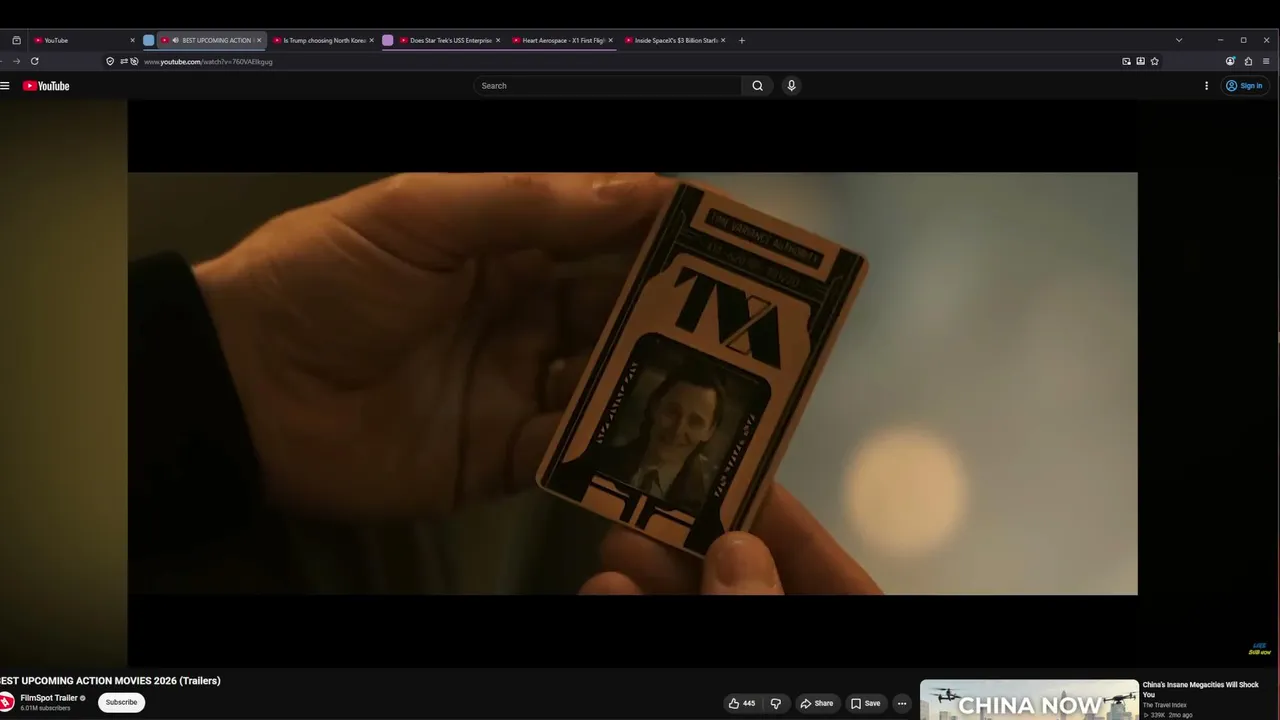Viewport: 1280px width, 720px height.
Task: Open the YouTube guide hamburger menu
Action: [x=5, y=86]
